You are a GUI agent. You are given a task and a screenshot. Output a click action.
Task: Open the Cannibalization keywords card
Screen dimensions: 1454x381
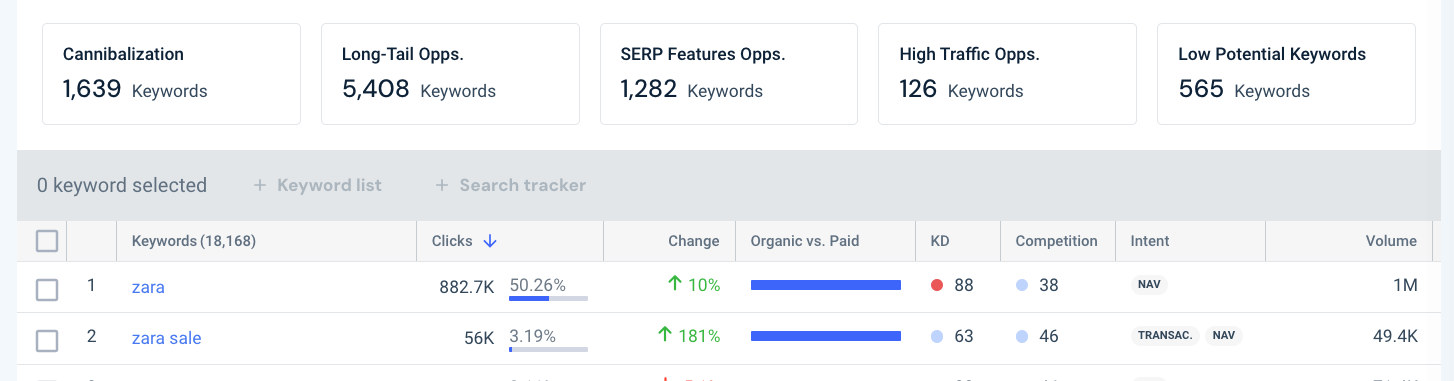(171, 74)
